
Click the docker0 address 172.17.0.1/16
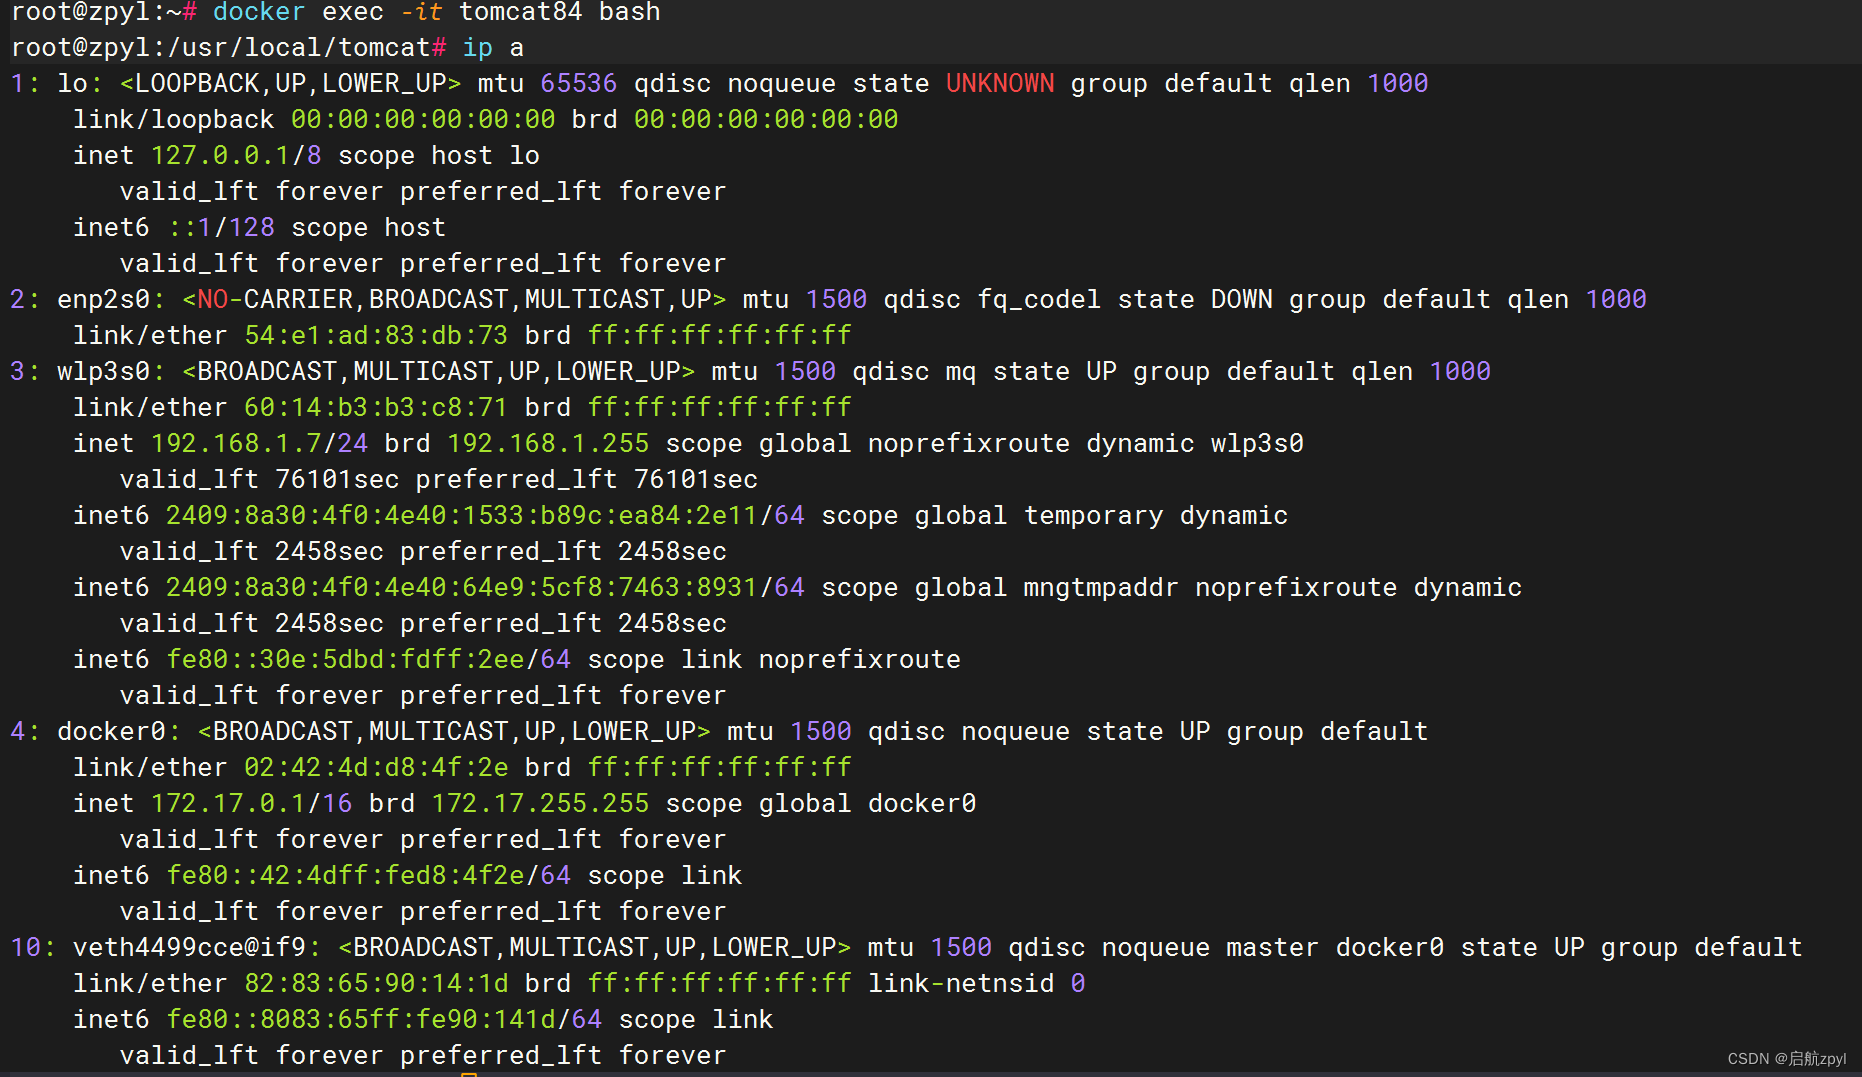click(x=251, y=803)
